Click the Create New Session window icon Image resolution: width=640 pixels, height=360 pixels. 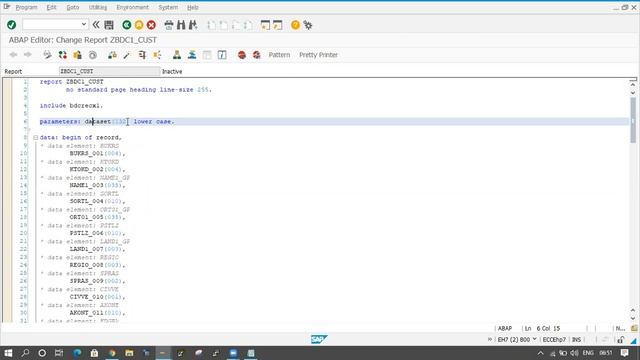(265, 25)
